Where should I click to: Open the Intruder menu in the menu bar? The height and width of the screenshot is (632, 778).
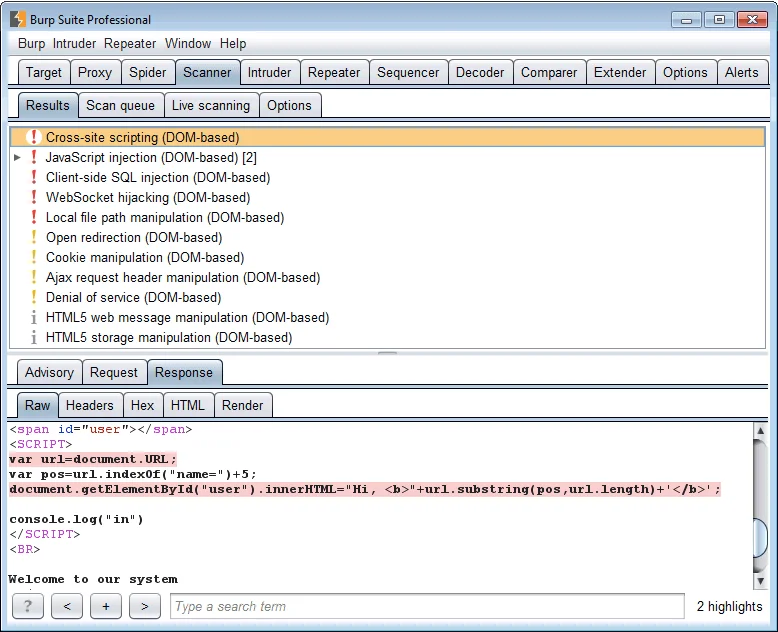click(74, 44)
